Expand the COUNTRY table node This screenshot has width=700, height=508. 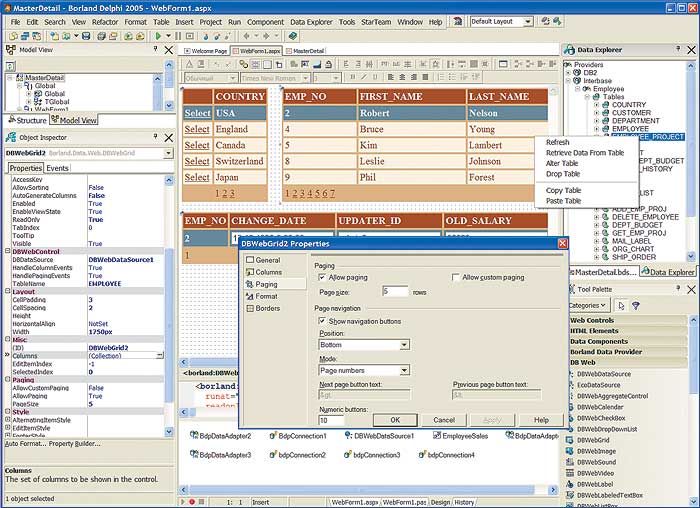(x=596, y=105)
